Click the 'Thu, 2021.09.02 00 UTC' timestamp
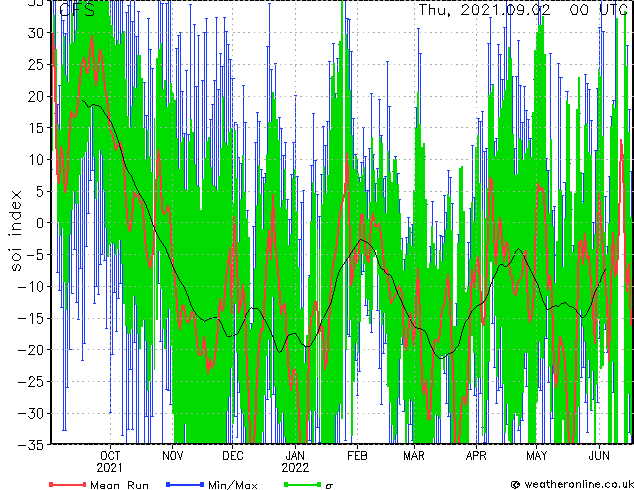The width and height of the screenshot is (634, 490). point(523,10)
